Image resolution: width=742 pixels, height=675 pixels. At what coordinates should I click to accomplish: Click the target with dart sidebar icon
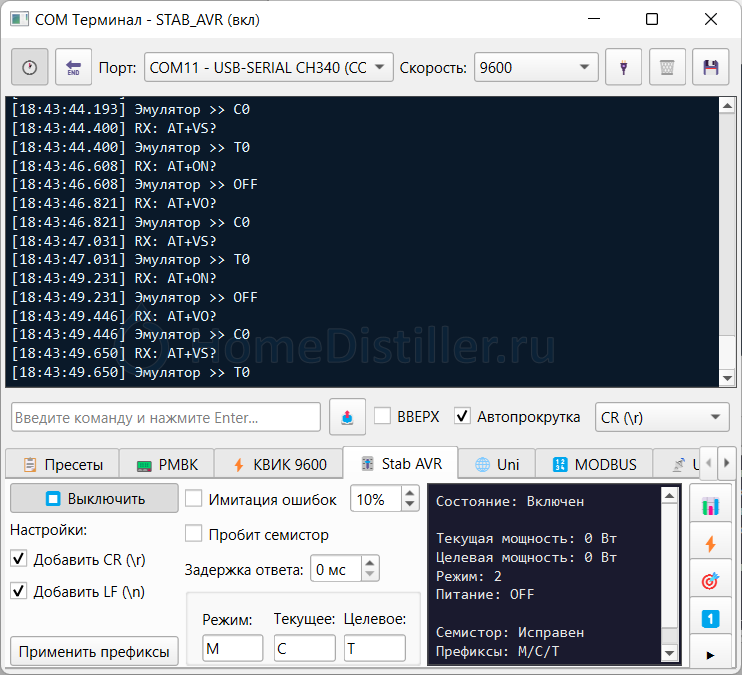tap(710, 581)
